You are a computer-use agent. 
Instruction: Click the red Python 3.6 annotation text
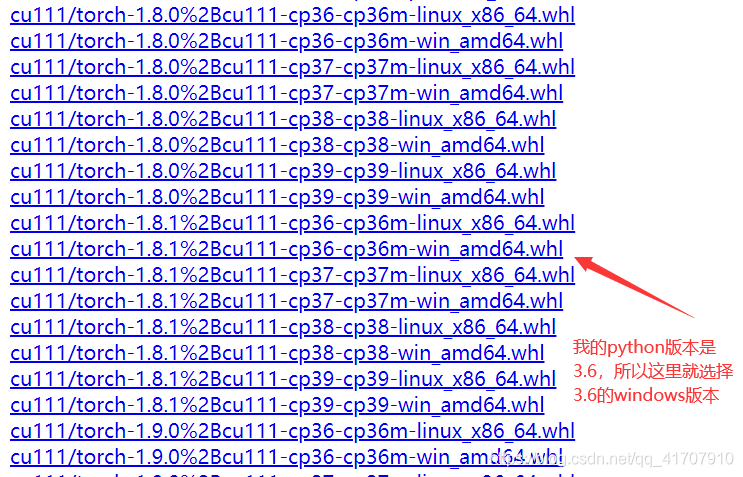pyautogui.click(x=653, y=371)
